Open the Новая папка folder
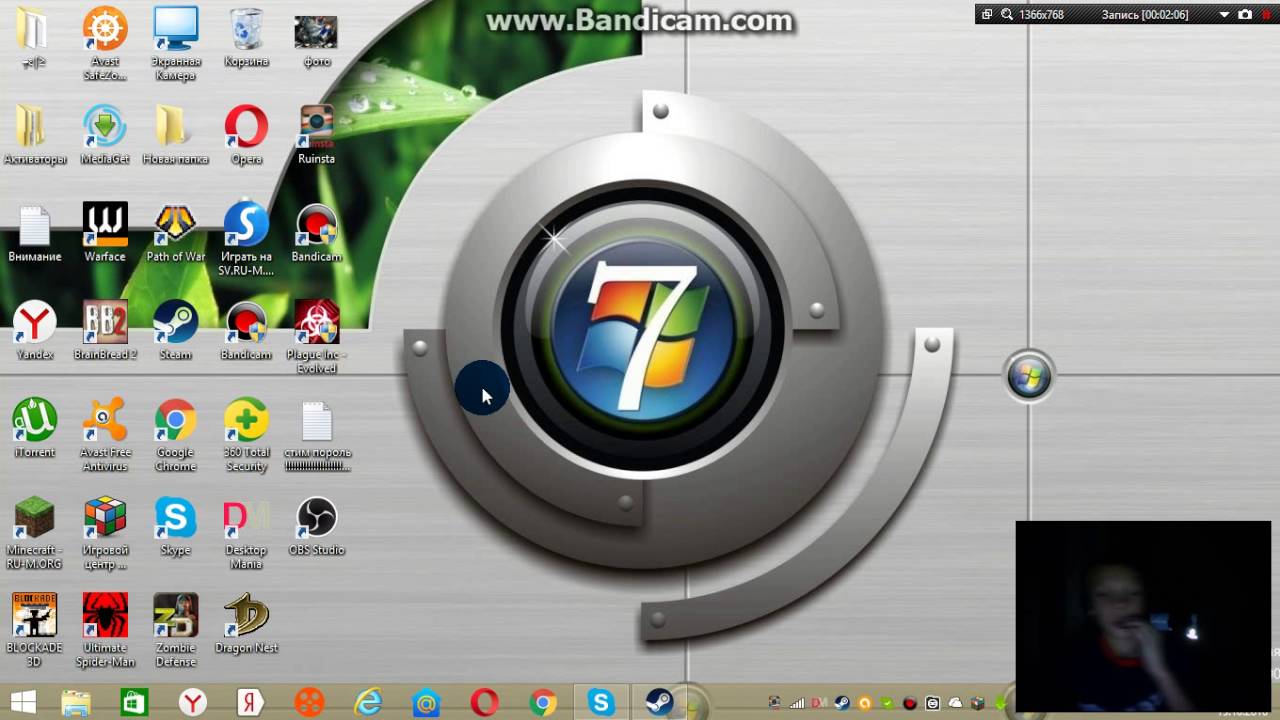Viewport: 1280px width, 720px height. (175, 135)
